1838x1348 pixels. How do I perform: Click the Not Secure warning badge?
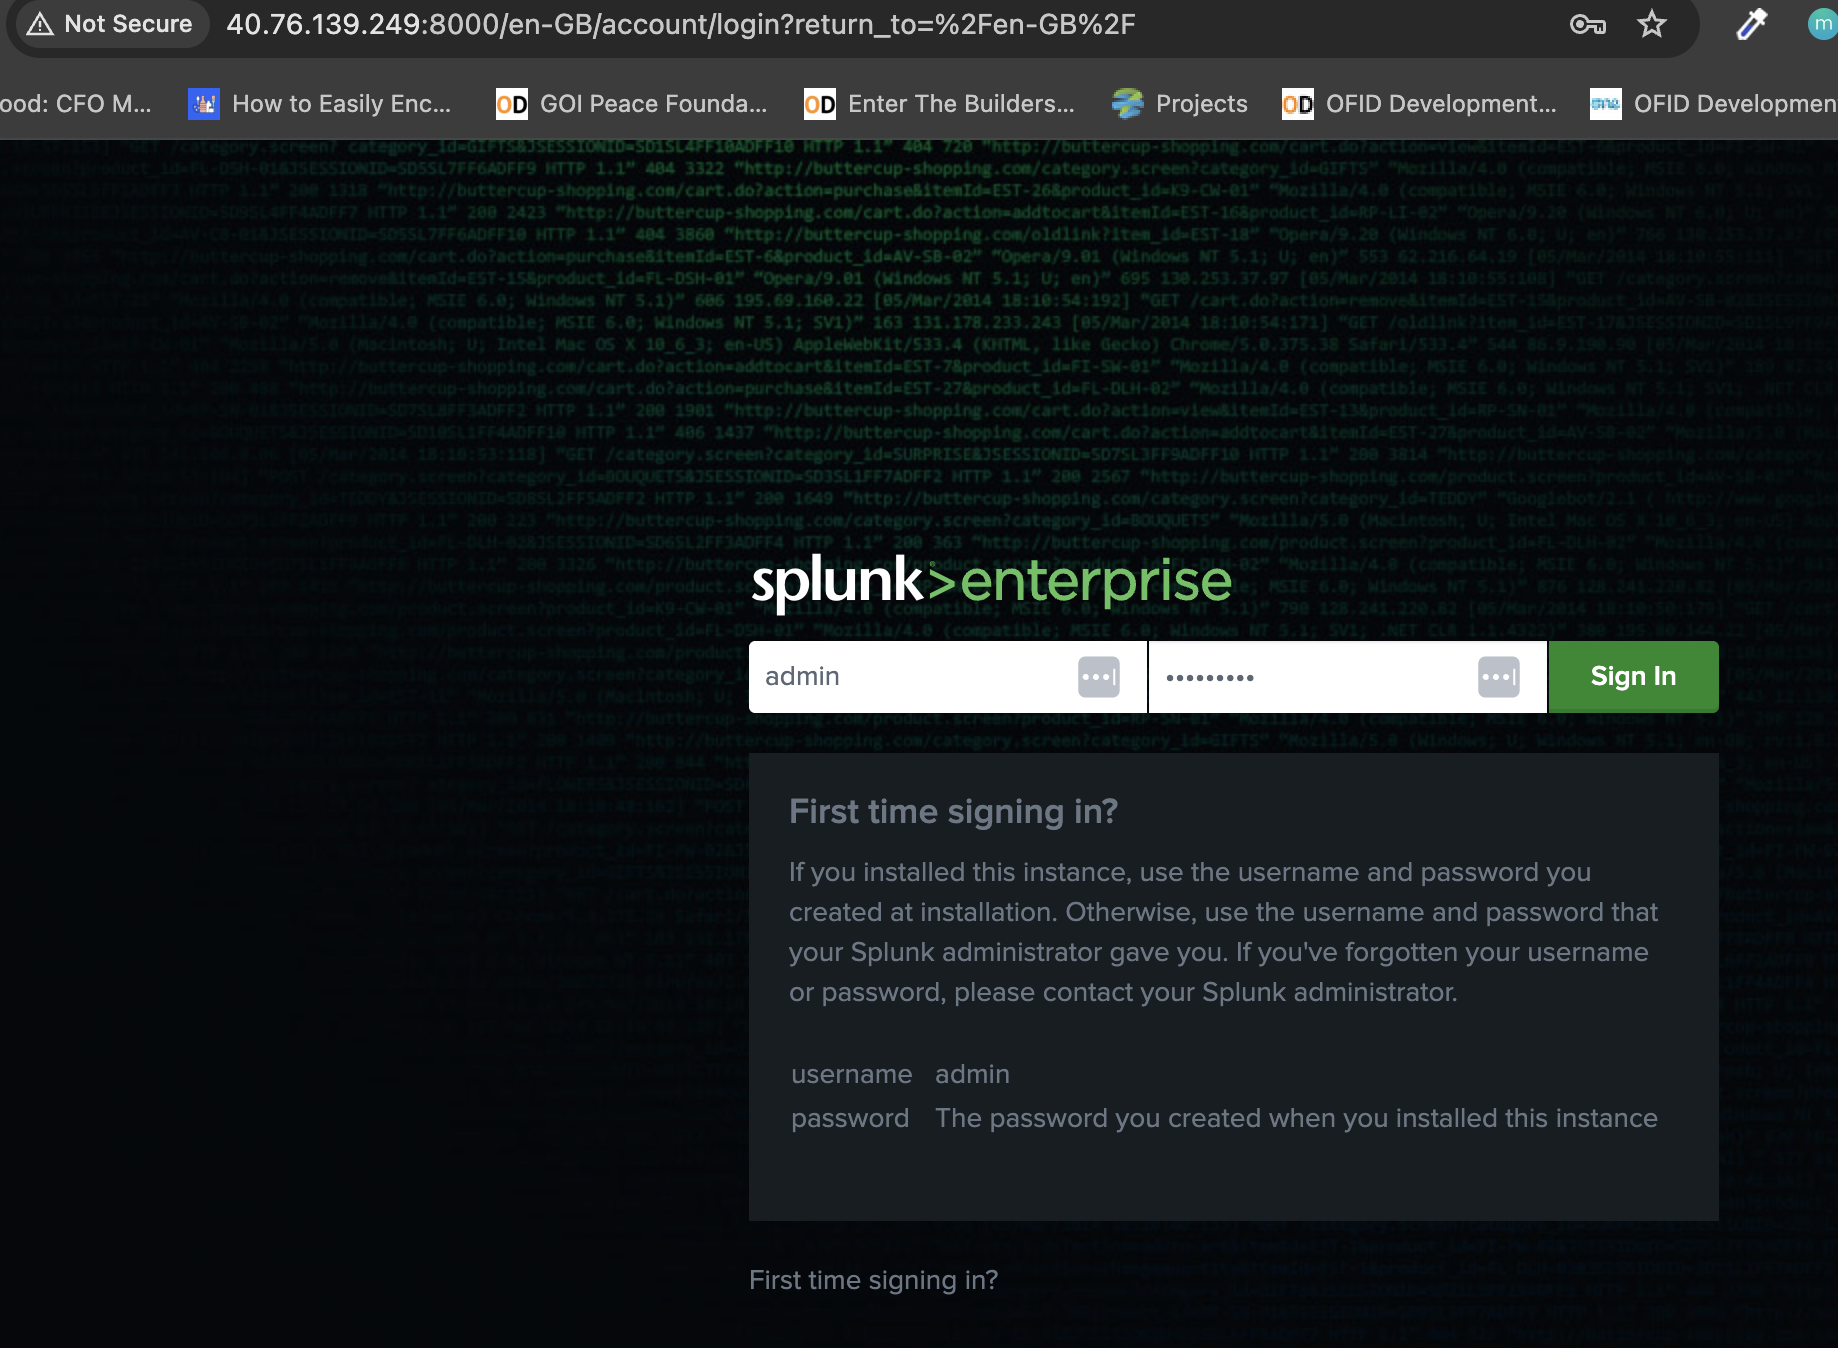109,24
